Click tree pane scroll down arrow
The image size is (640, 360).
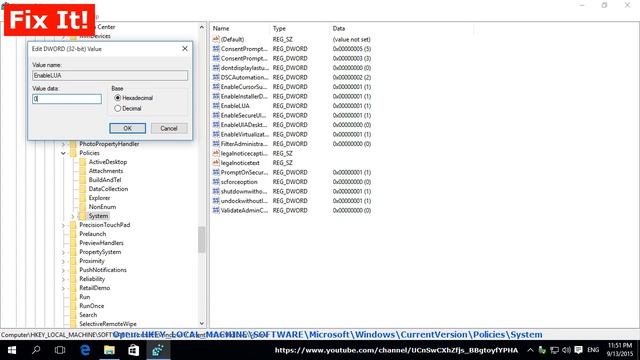tap(202, 323)
